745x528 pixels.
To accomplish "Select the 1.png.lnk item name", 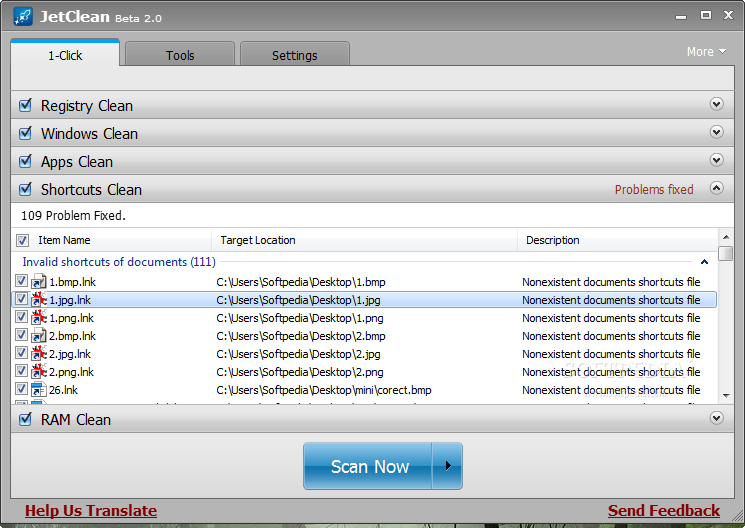I will 71,318.
